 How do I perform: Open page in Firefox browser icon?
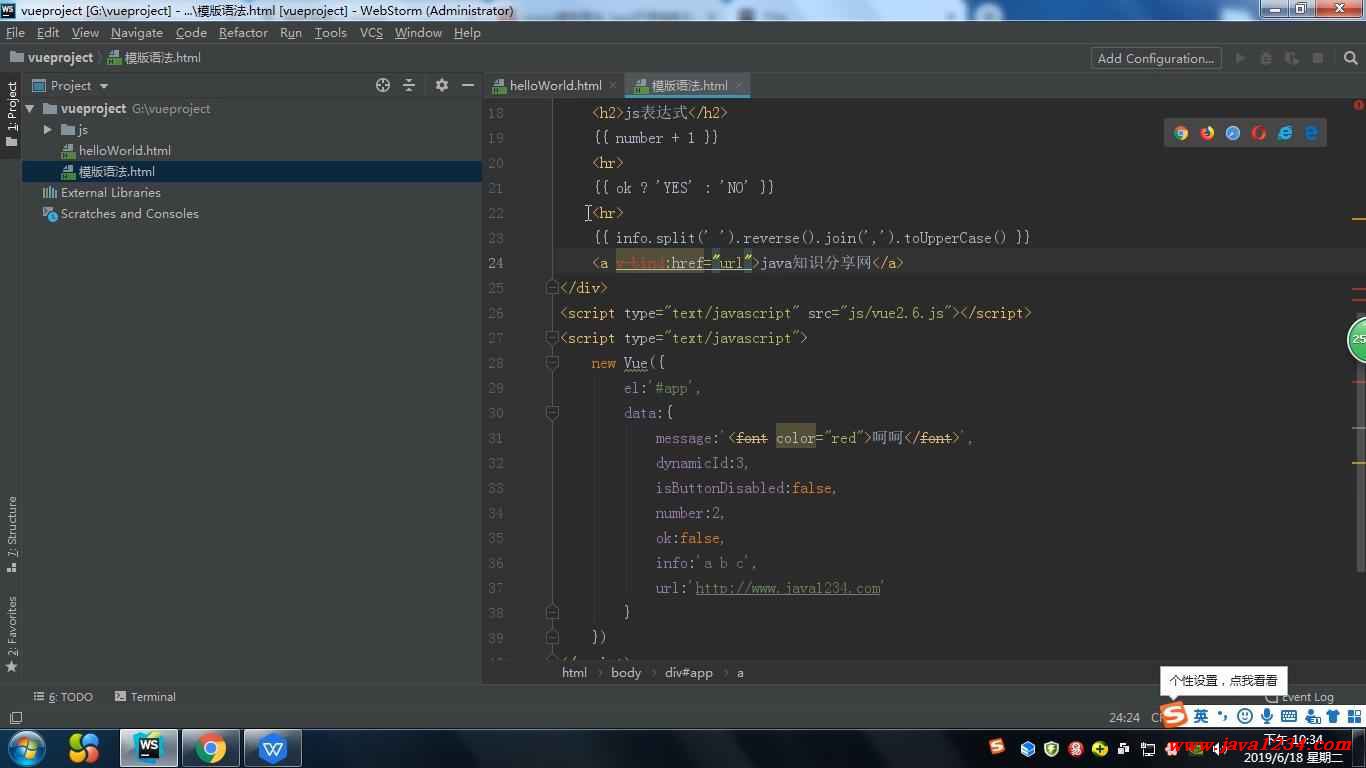[1207, 133]
